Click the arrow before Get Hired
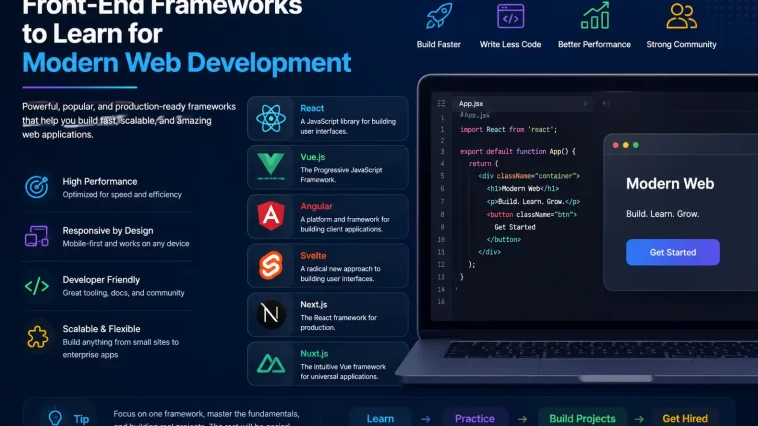This screenshot has height=426, width=758. click(x=639, y=419)
